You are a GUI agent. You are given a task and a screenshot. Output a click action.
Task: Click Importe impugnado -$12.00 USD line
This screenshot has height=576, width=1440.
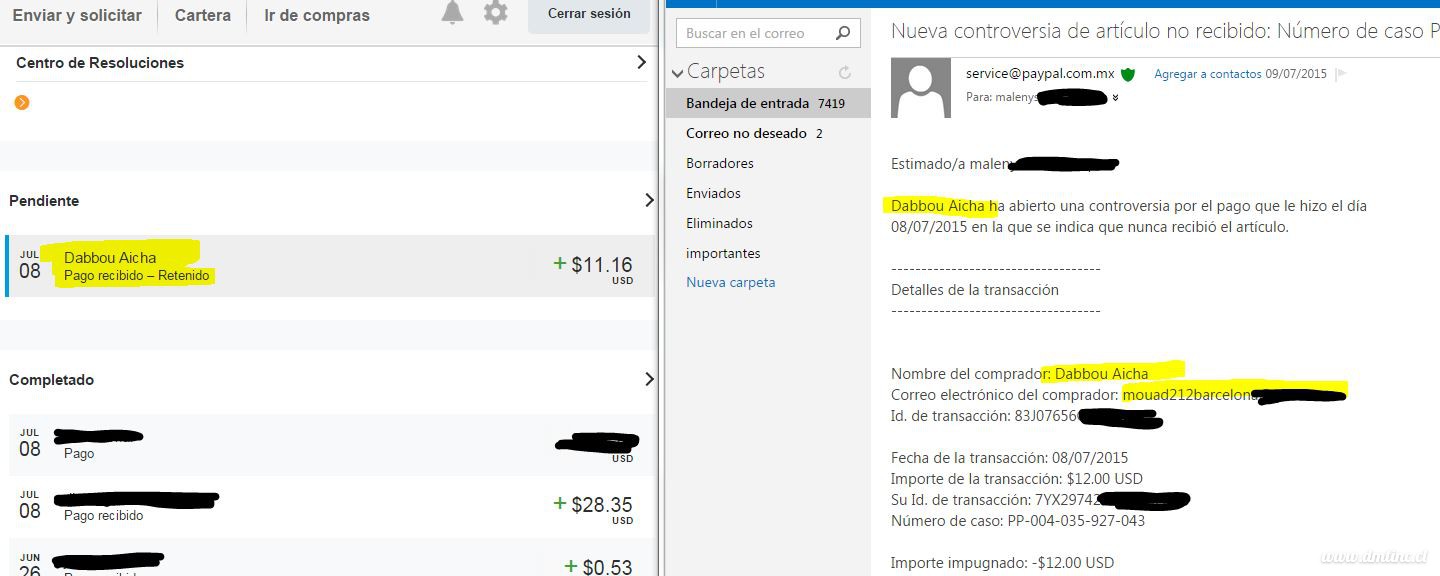tap(1002, 562)
